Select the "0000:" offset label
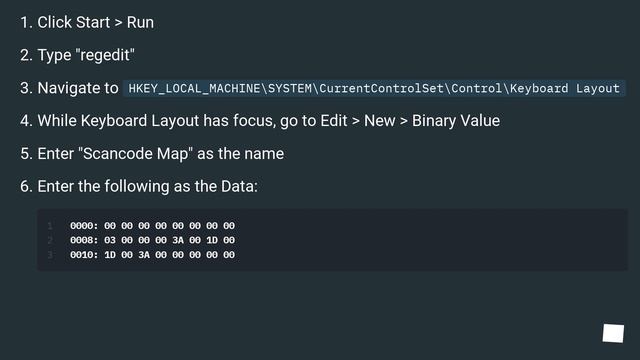The width and height of the screenshot is (640, 360). (84, 226)
